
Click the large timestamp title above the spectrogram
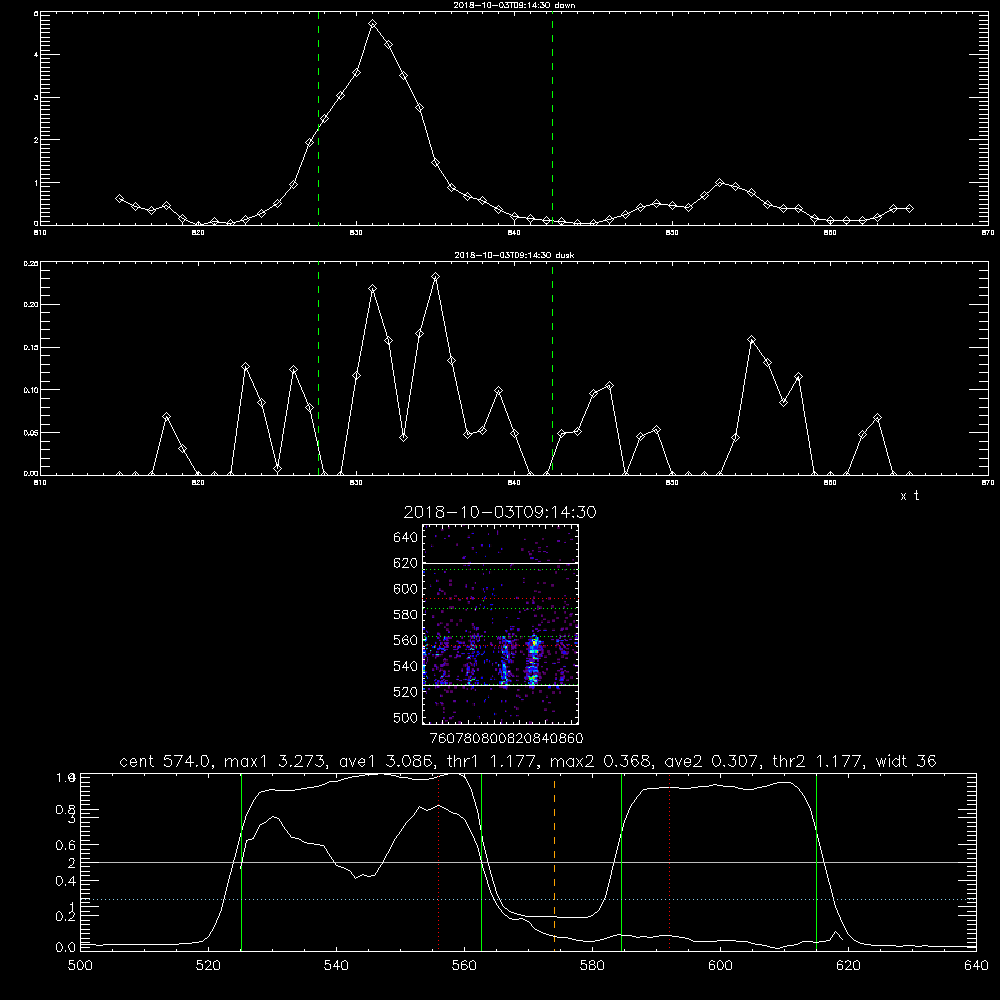(x=500, y=512)
